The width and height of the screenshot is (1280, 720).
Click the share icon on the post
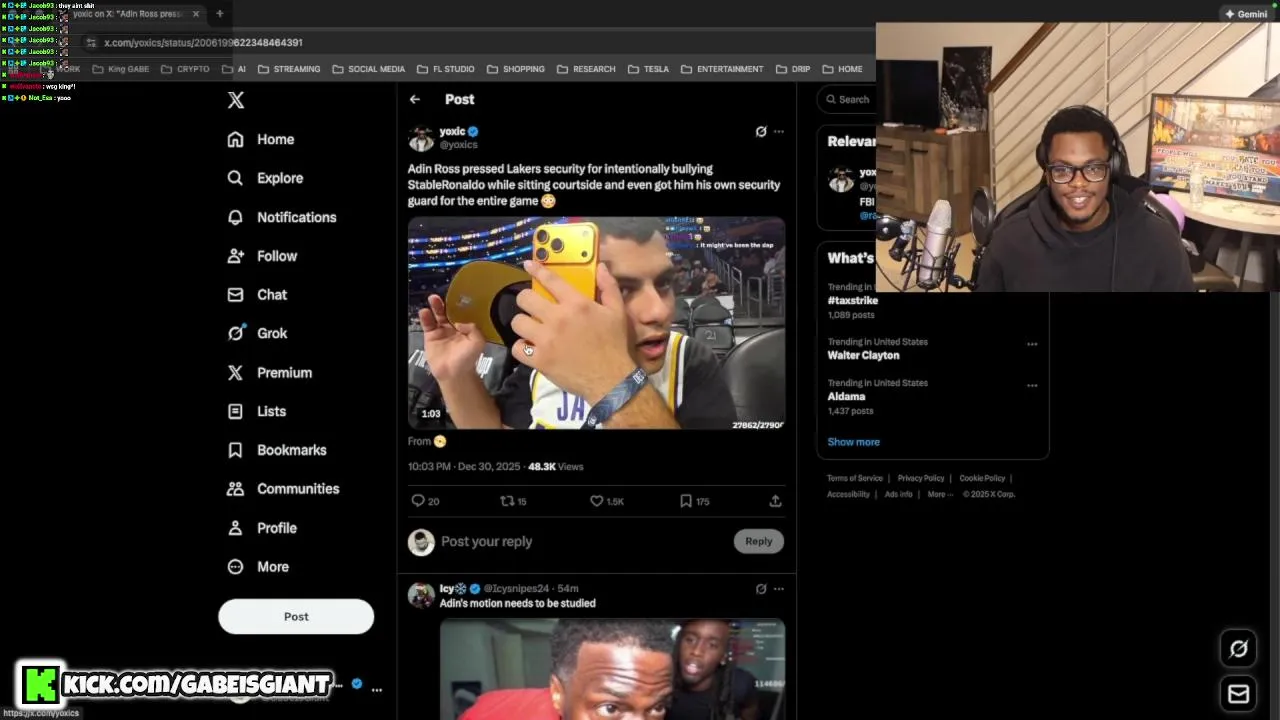click(x=775, y=501)
